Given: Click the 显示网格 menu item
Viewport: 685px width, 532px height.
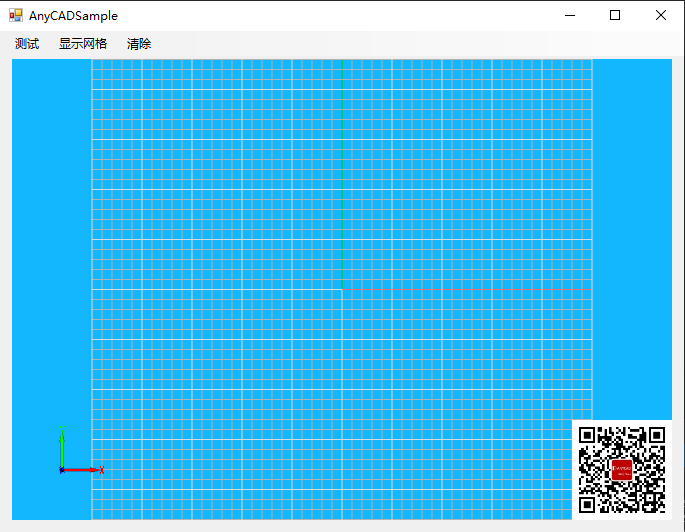Looking at the screenshot, I should click(83, 44).
